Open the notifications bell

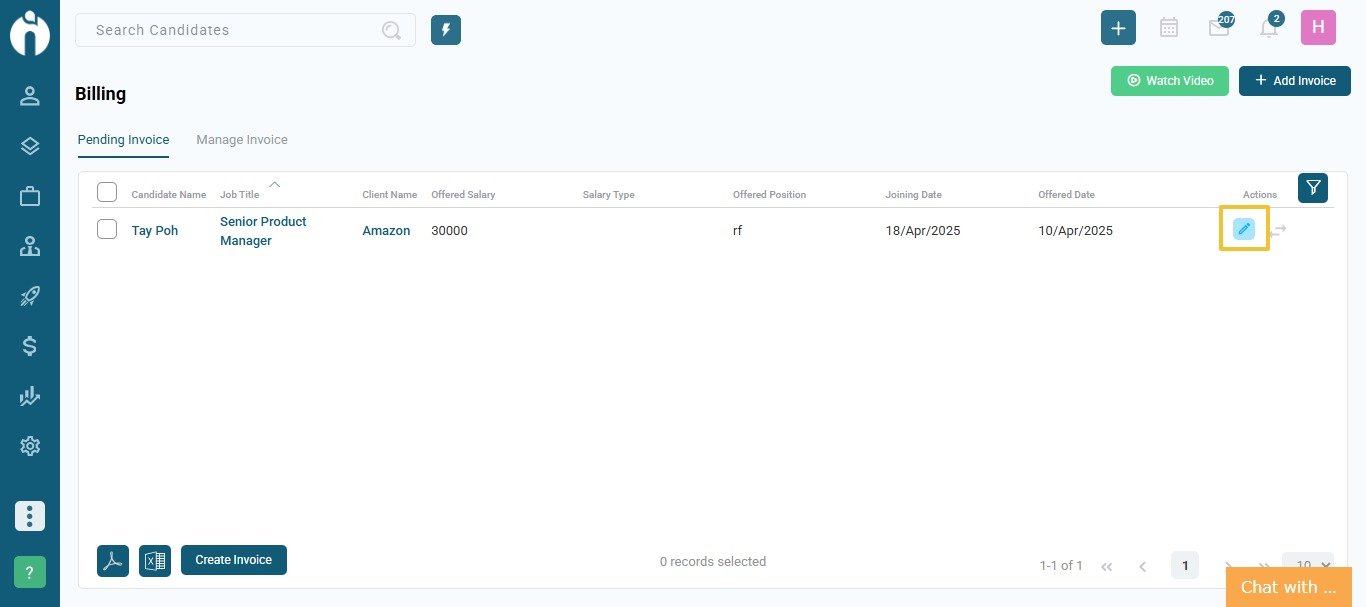pos(1269,29)
